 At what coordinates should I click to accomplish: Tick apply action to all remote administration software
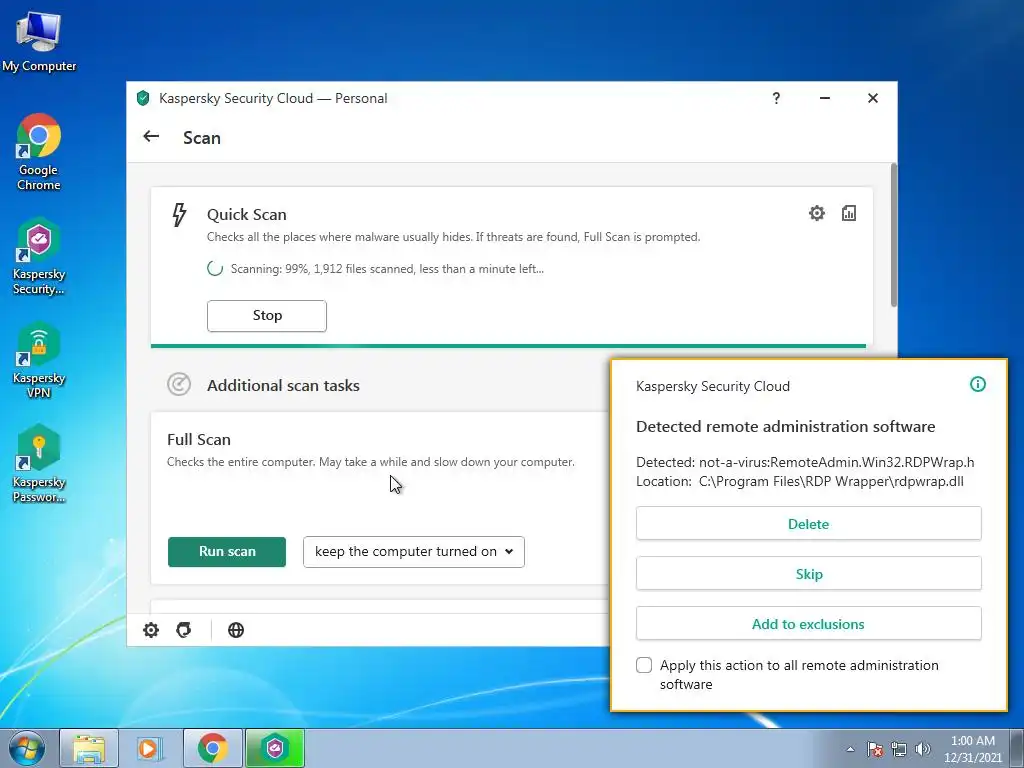(x=644, y=665)
